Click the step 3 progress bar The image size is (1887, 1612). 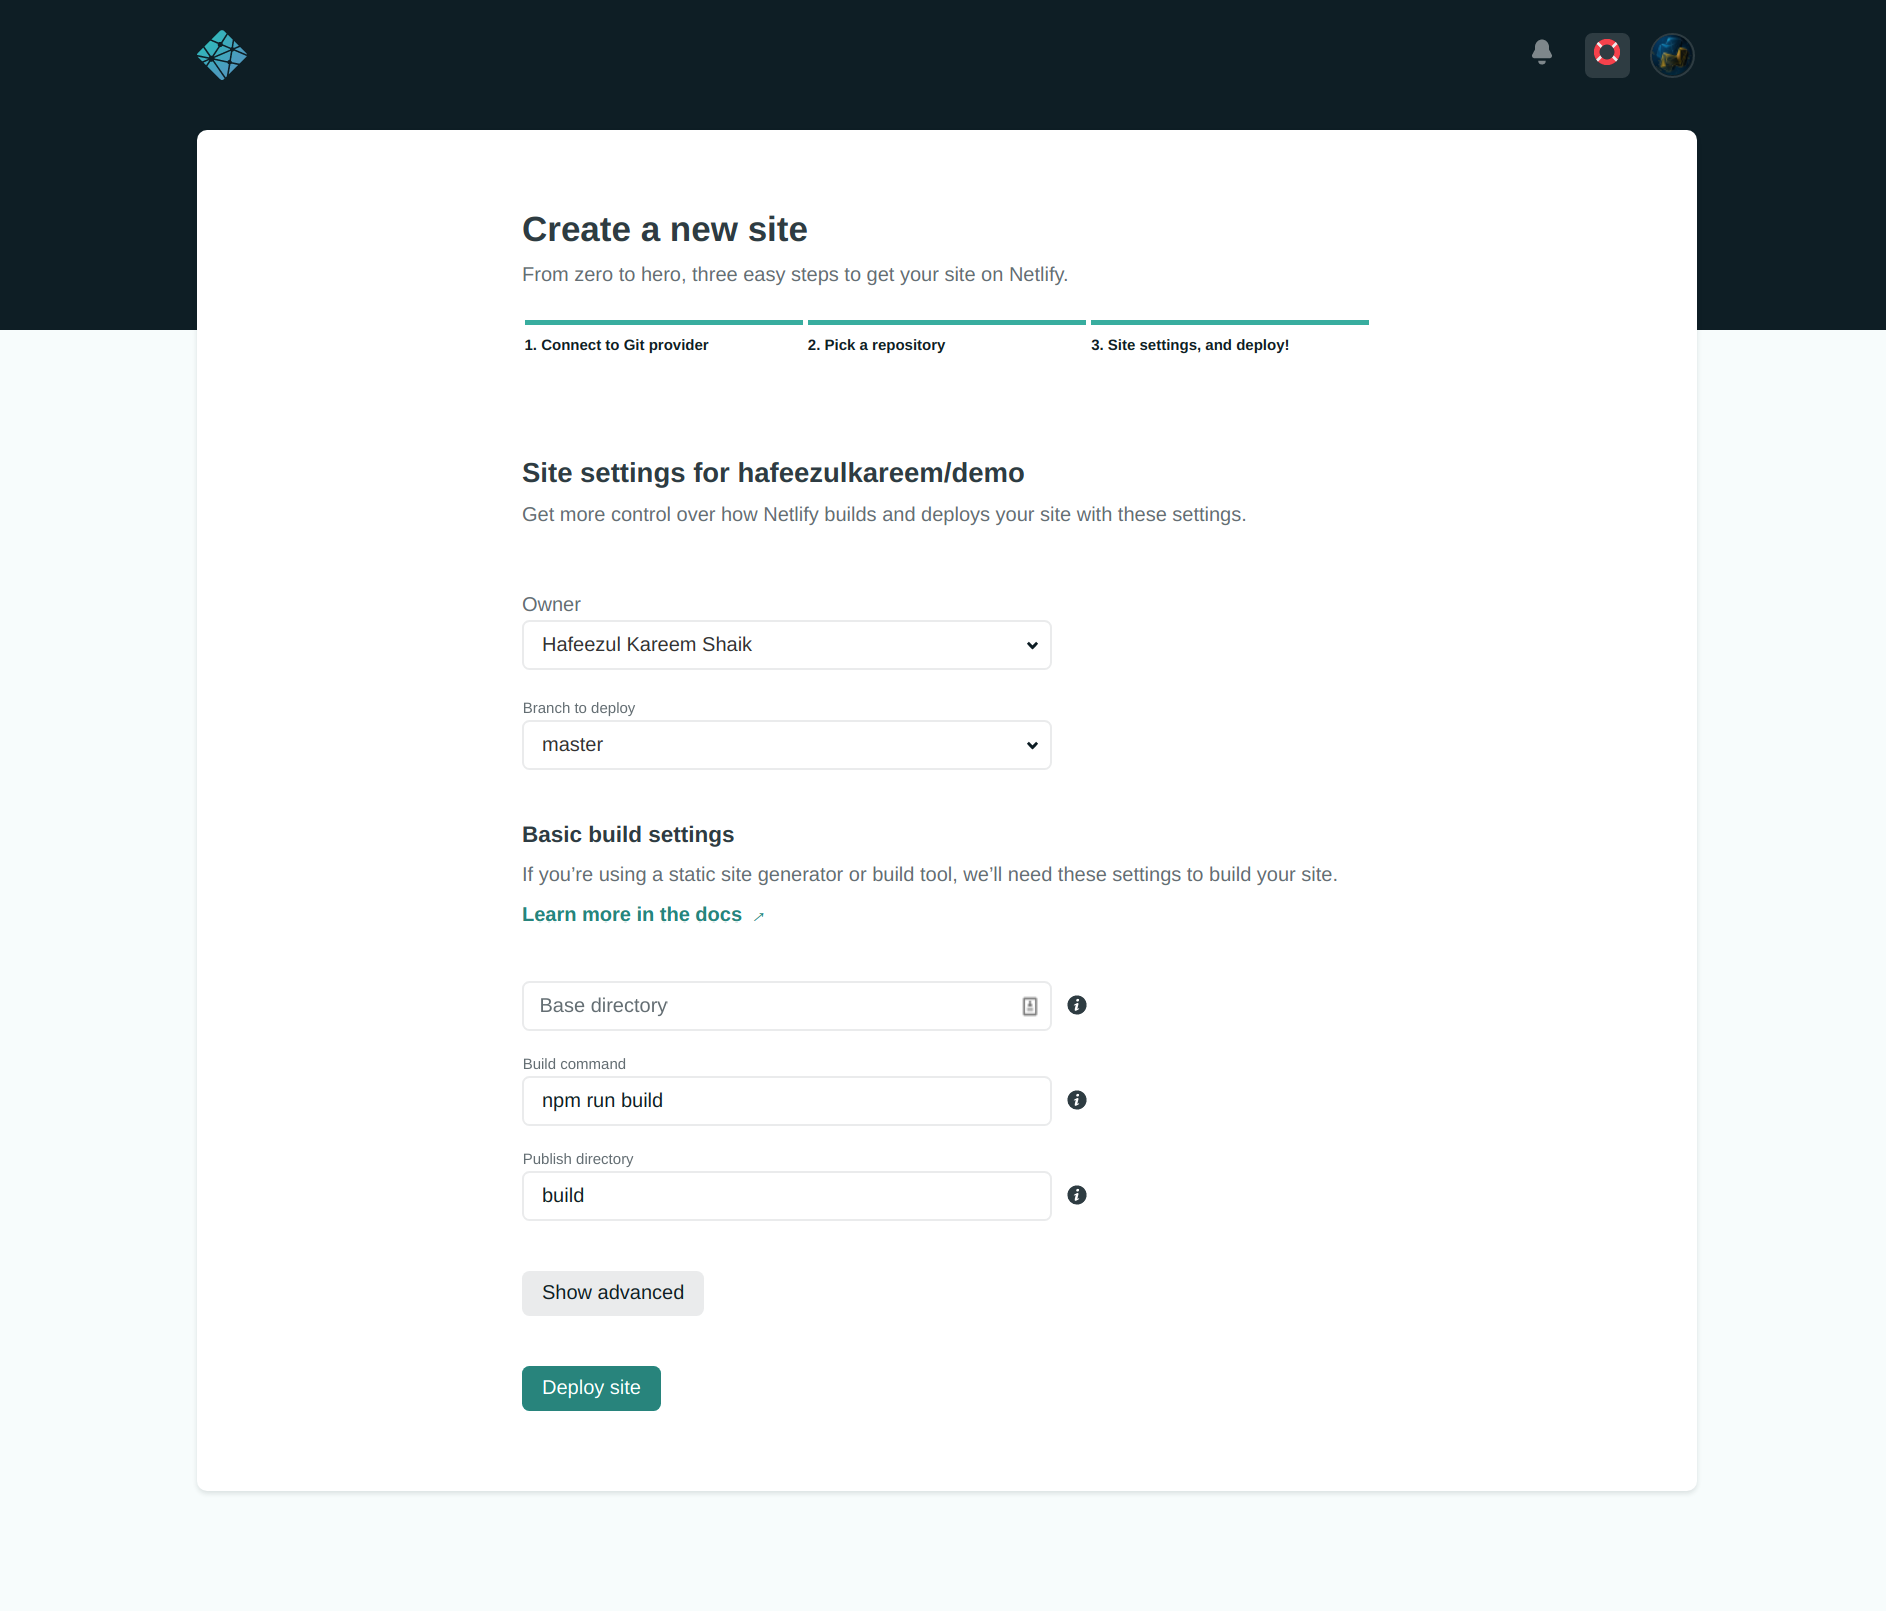point(1229,322)
